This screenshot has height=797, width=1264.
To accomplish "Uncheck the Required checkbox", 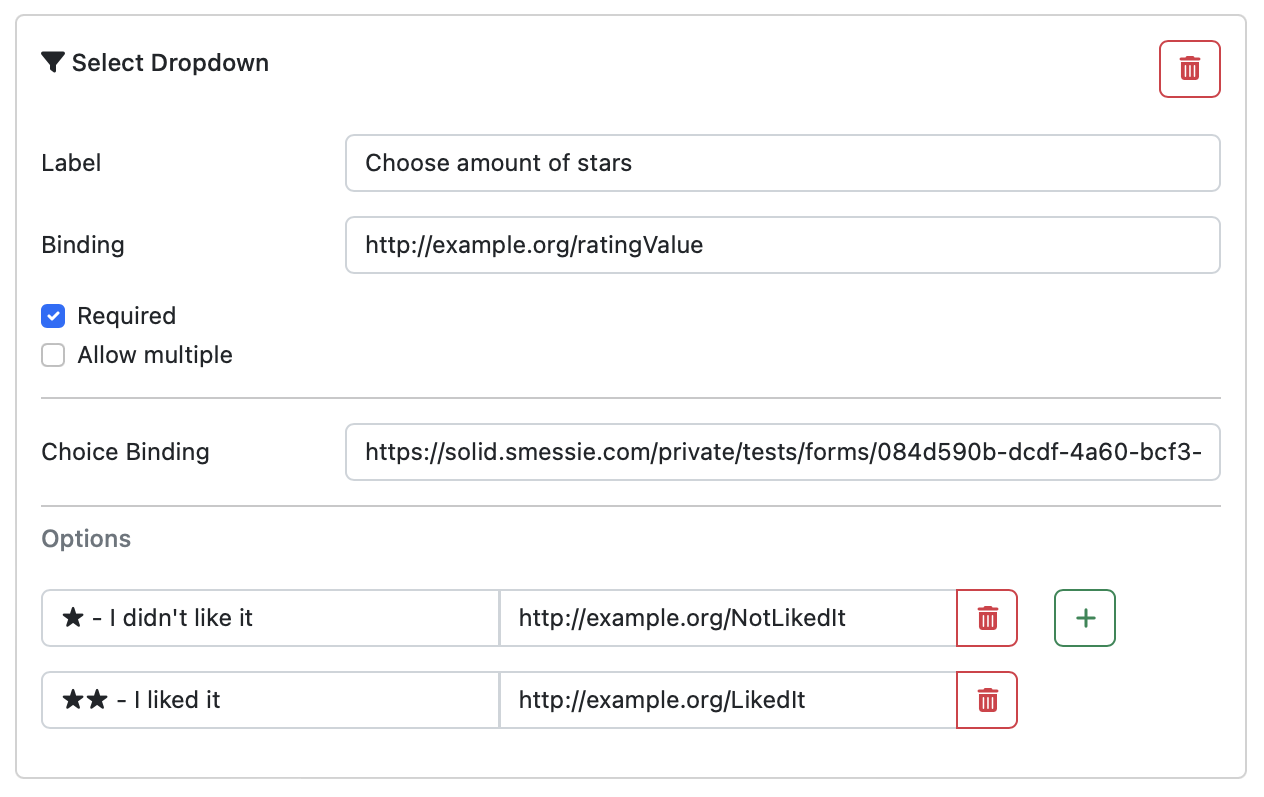I will (x=53, y=316).
